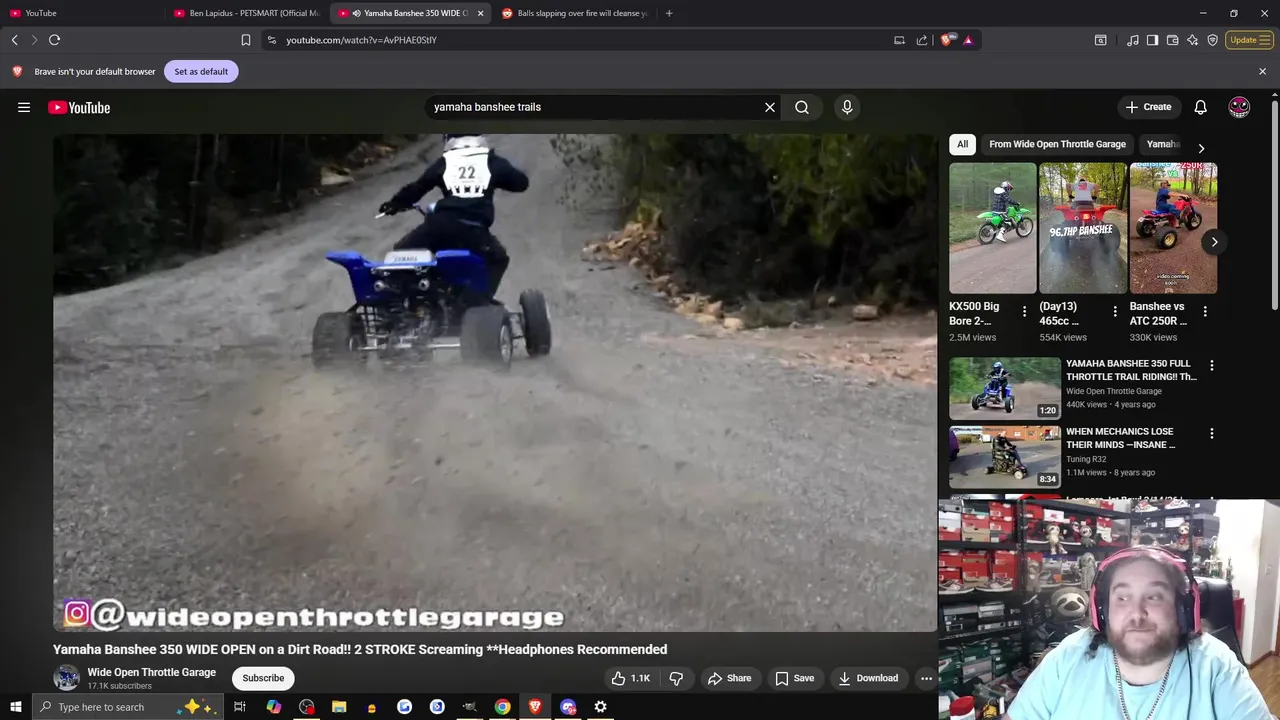Viewport: 1280px width, 720px height.
Task: Set Brave as default browser
Action: coord(201,71)
